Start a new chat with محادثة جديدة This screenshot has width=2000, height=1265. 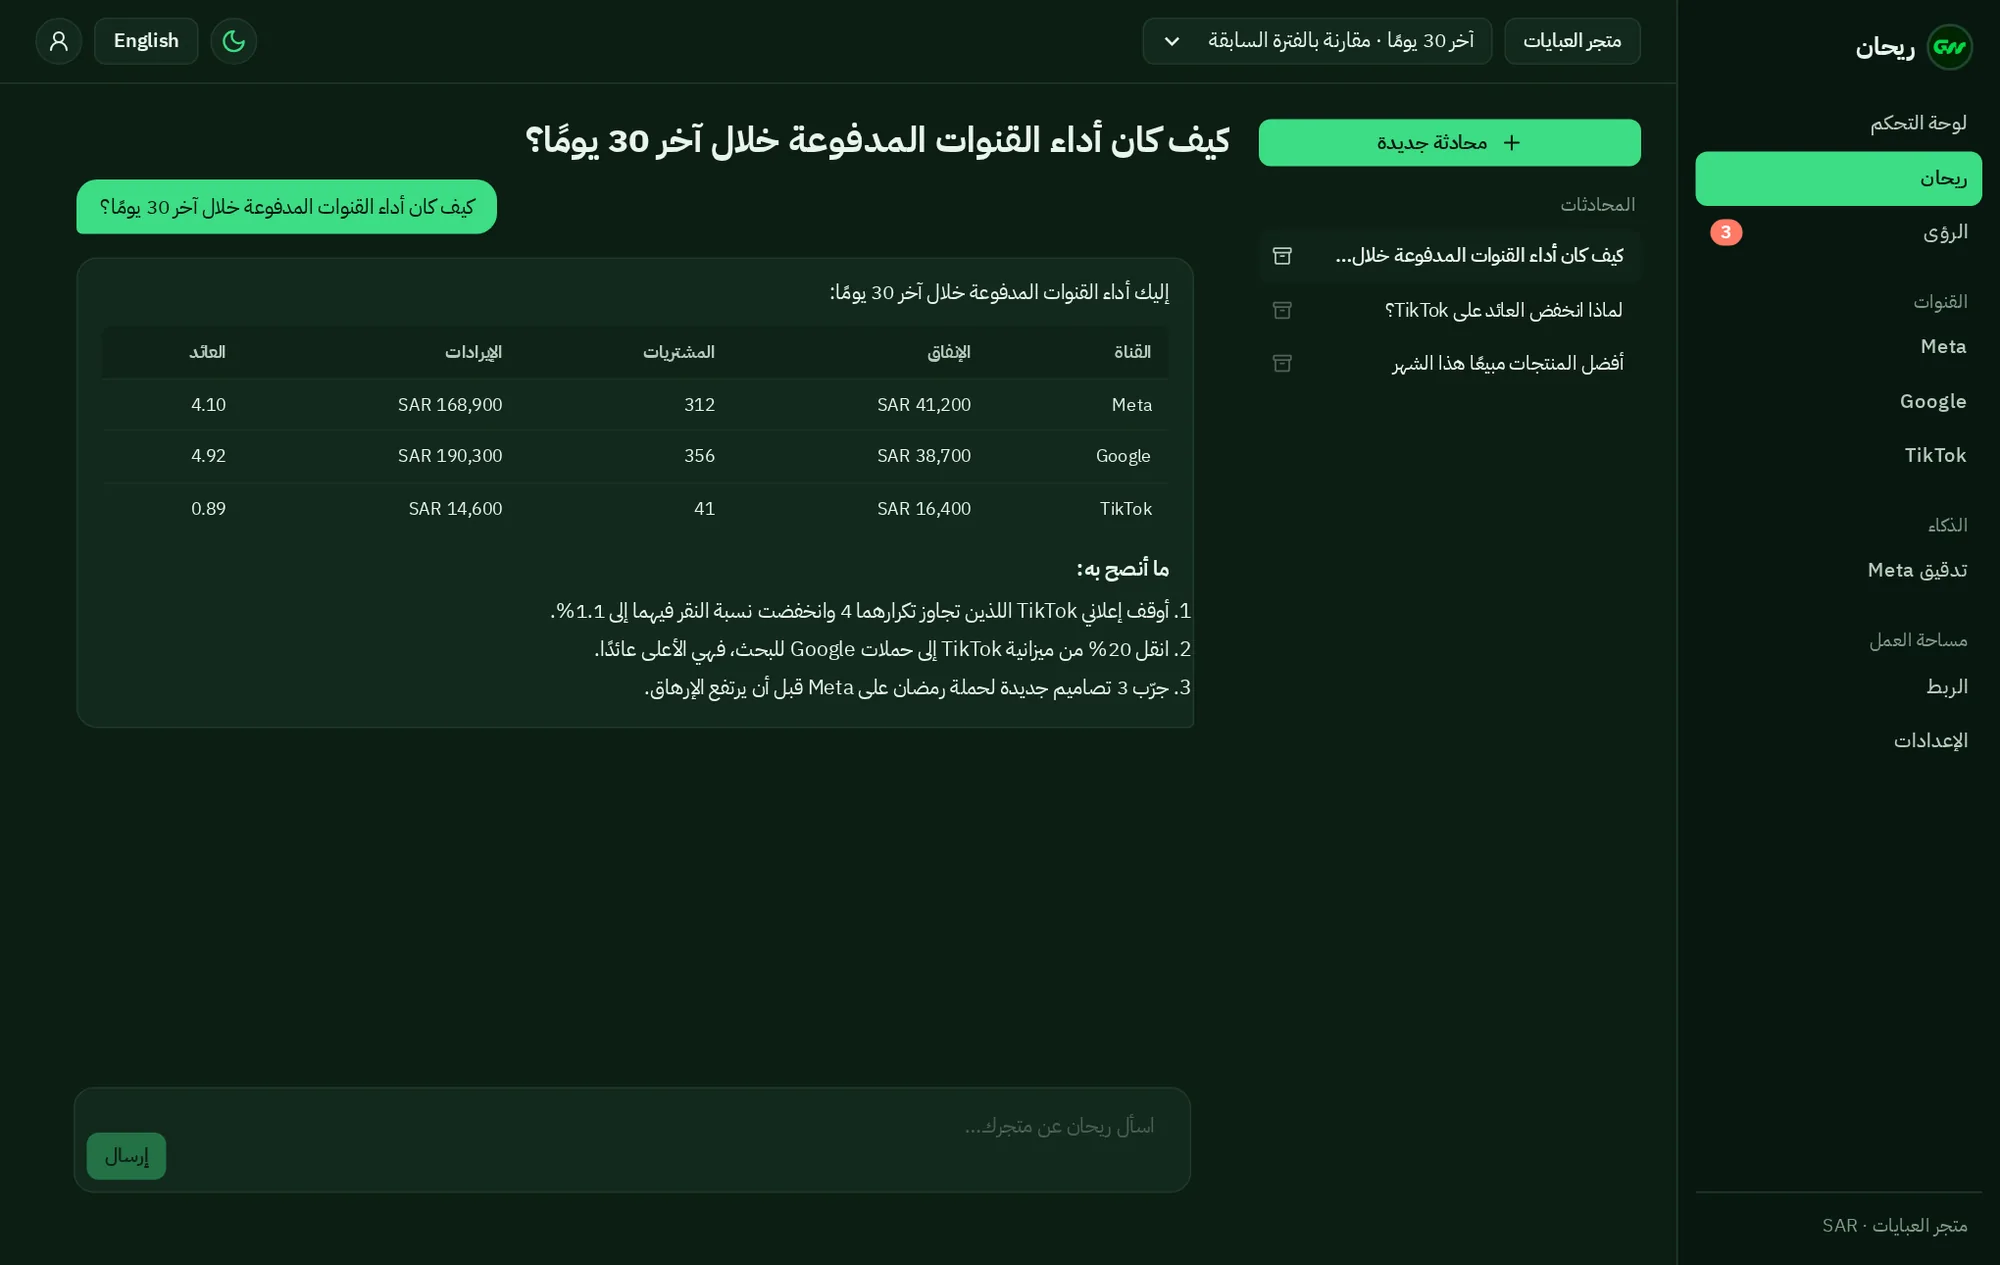(x=1449, y=143)
